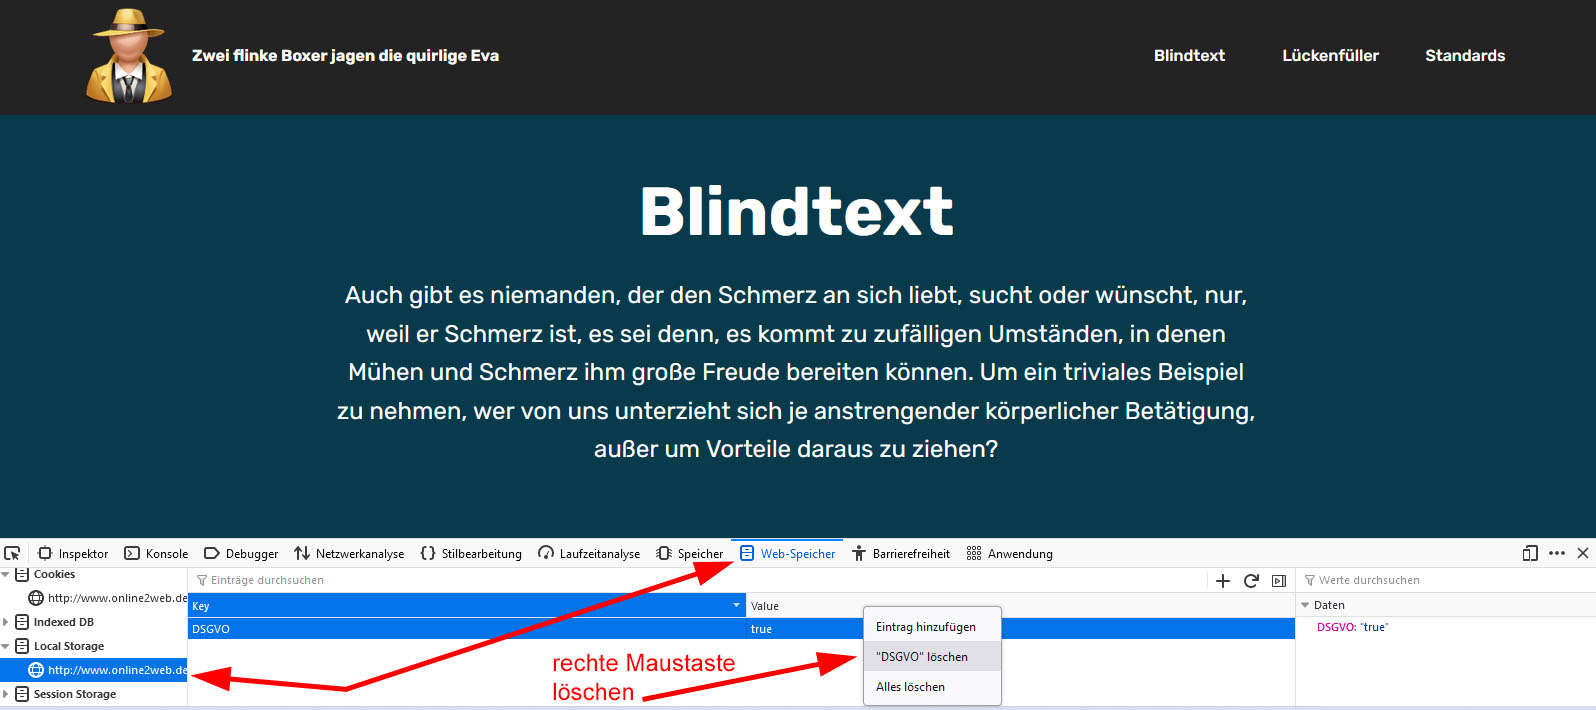Open the Key column header dropdown arrow

737,606
